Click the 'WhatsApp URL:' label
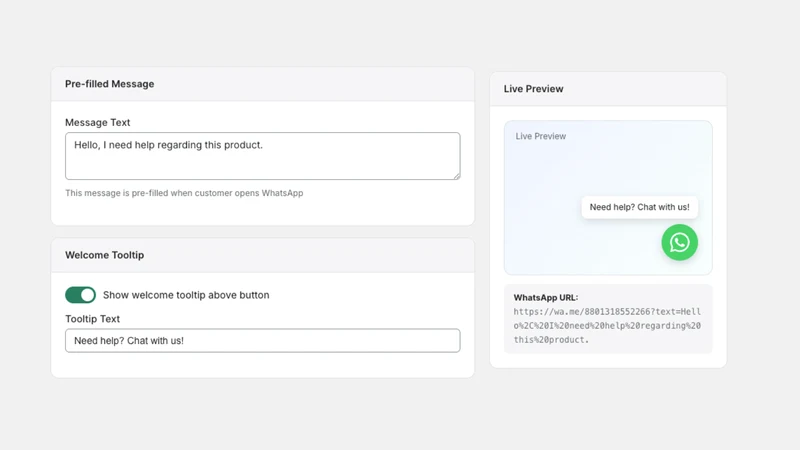Image resolution: width=800 pixels, height=450 pixels. coord(546,297)
